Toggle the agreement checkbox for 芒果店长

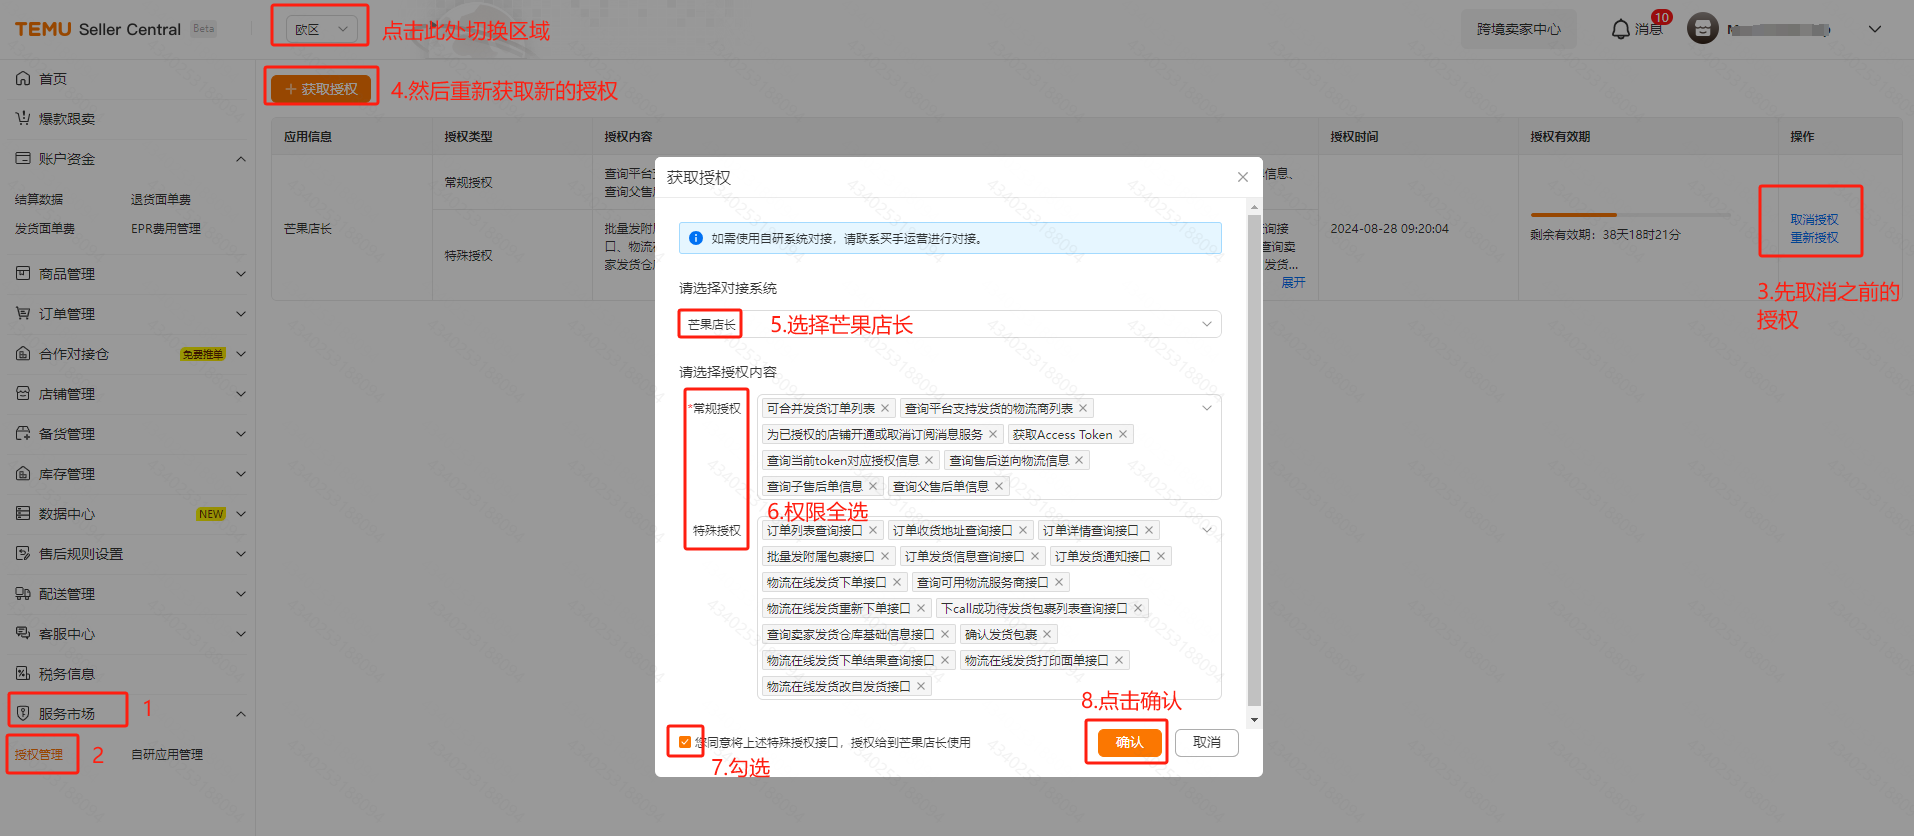(x=685, y=742)
